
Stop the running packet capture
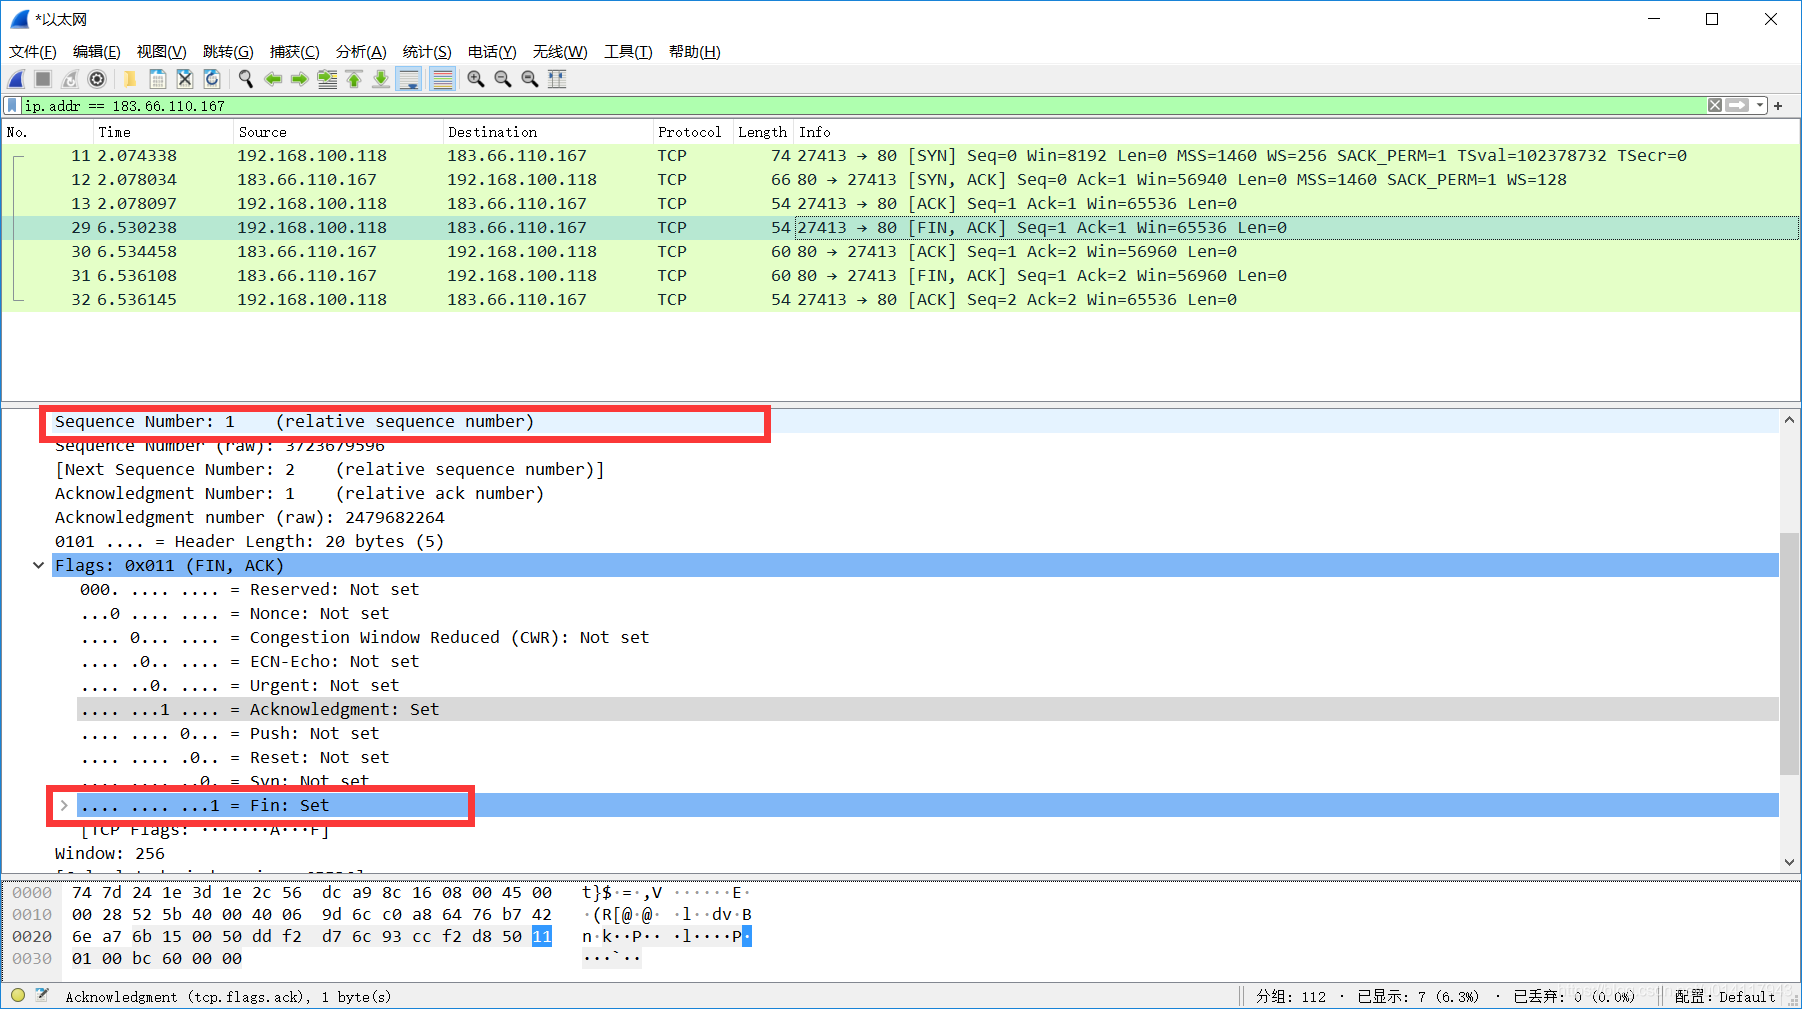pos(43,79)
